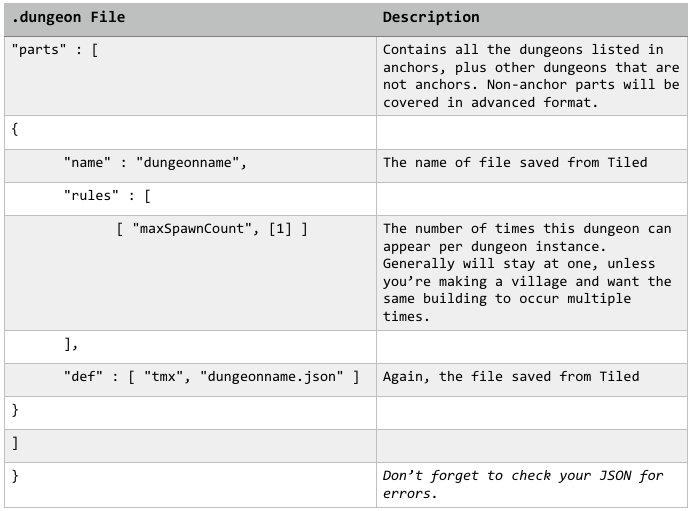Click the empty description cell beside the opening brace
Viewport: 691px width, 511px height.
click(531, 131)
